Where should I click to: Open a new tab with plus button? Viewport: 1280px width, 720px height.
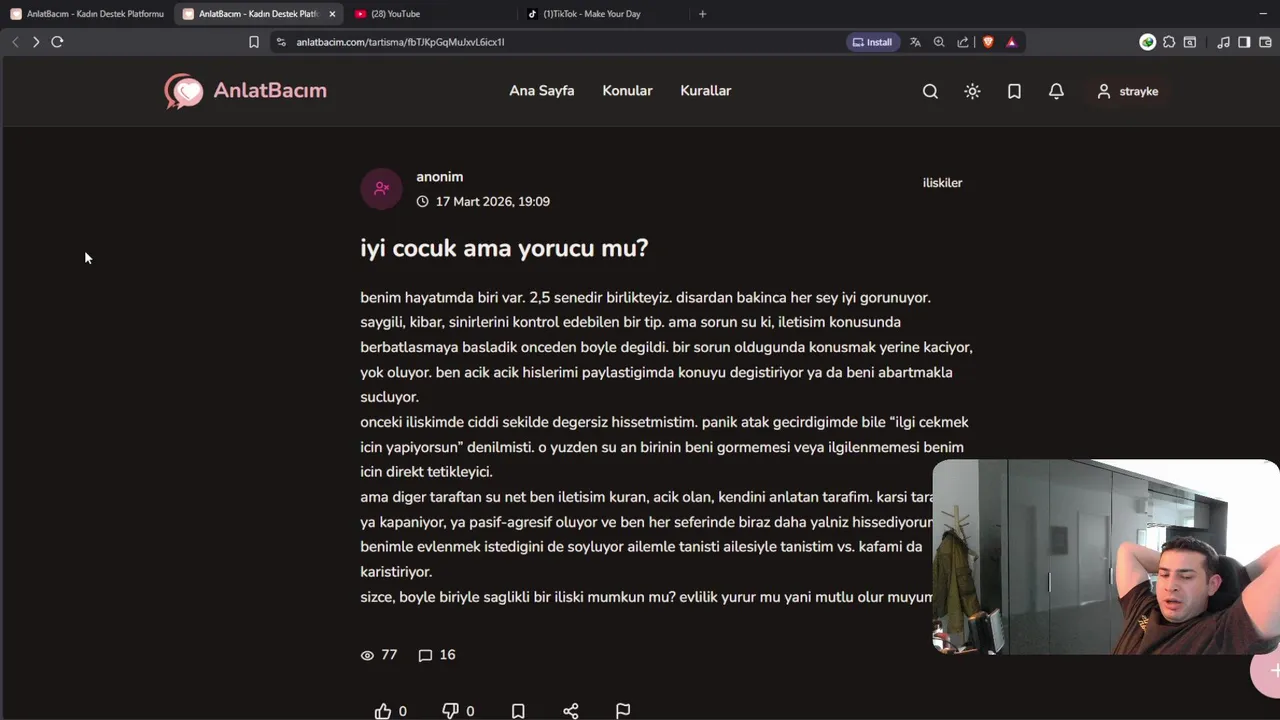(702, 14)
